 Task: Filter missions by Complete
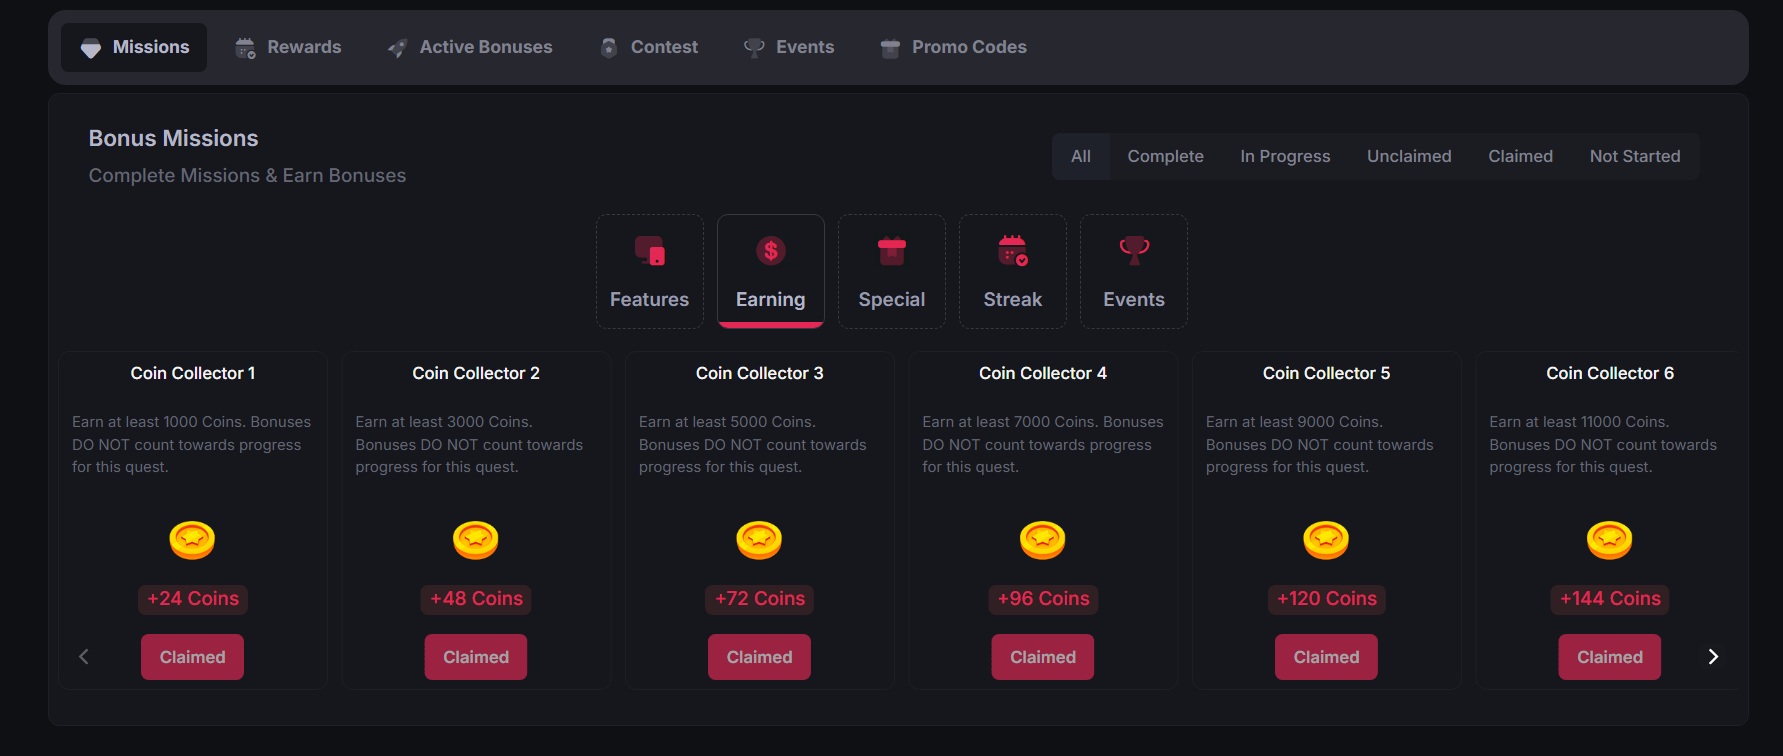[1166, 156]
